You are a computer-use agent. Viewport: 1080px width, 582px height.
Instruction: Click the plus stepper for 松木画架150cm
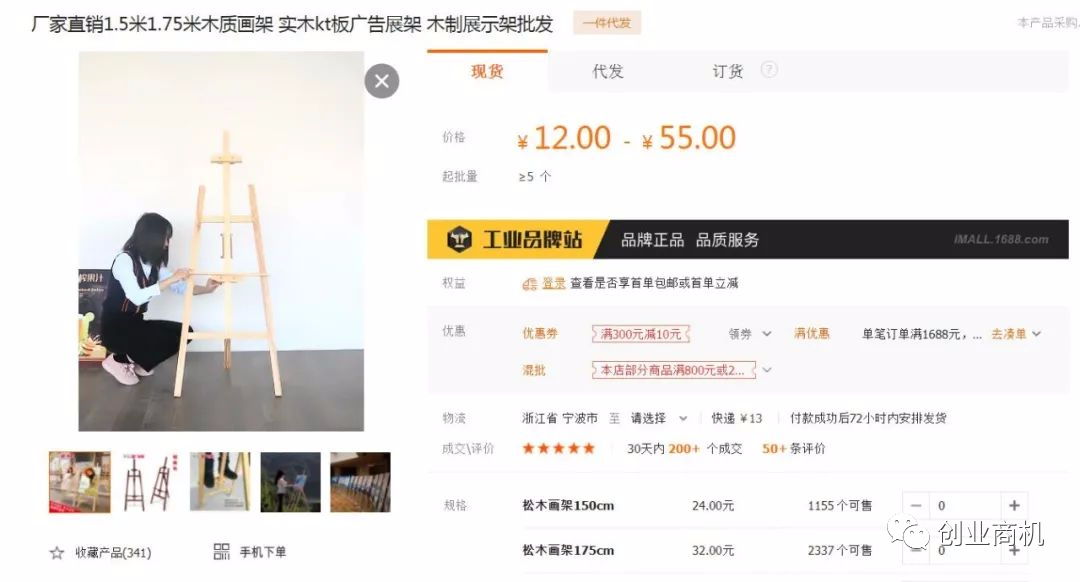pos(1014,506)
